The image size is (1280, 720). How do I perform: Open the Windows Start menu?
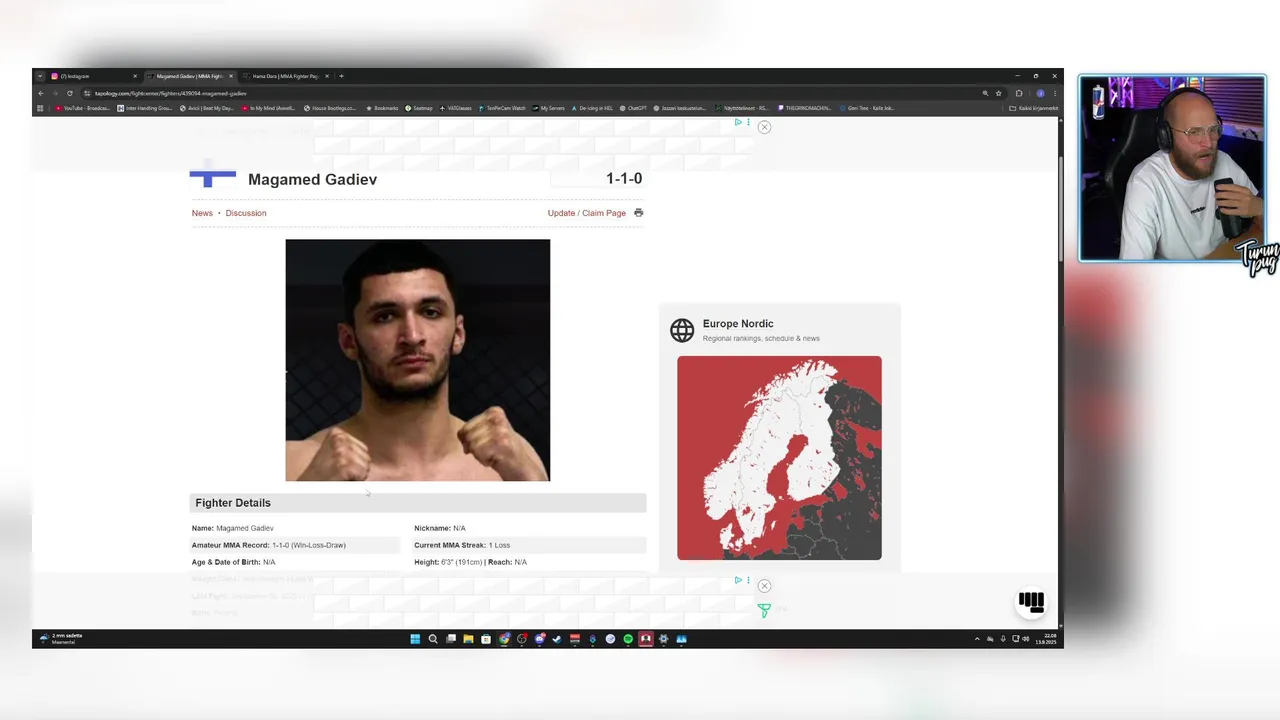[x=415, y=639]
